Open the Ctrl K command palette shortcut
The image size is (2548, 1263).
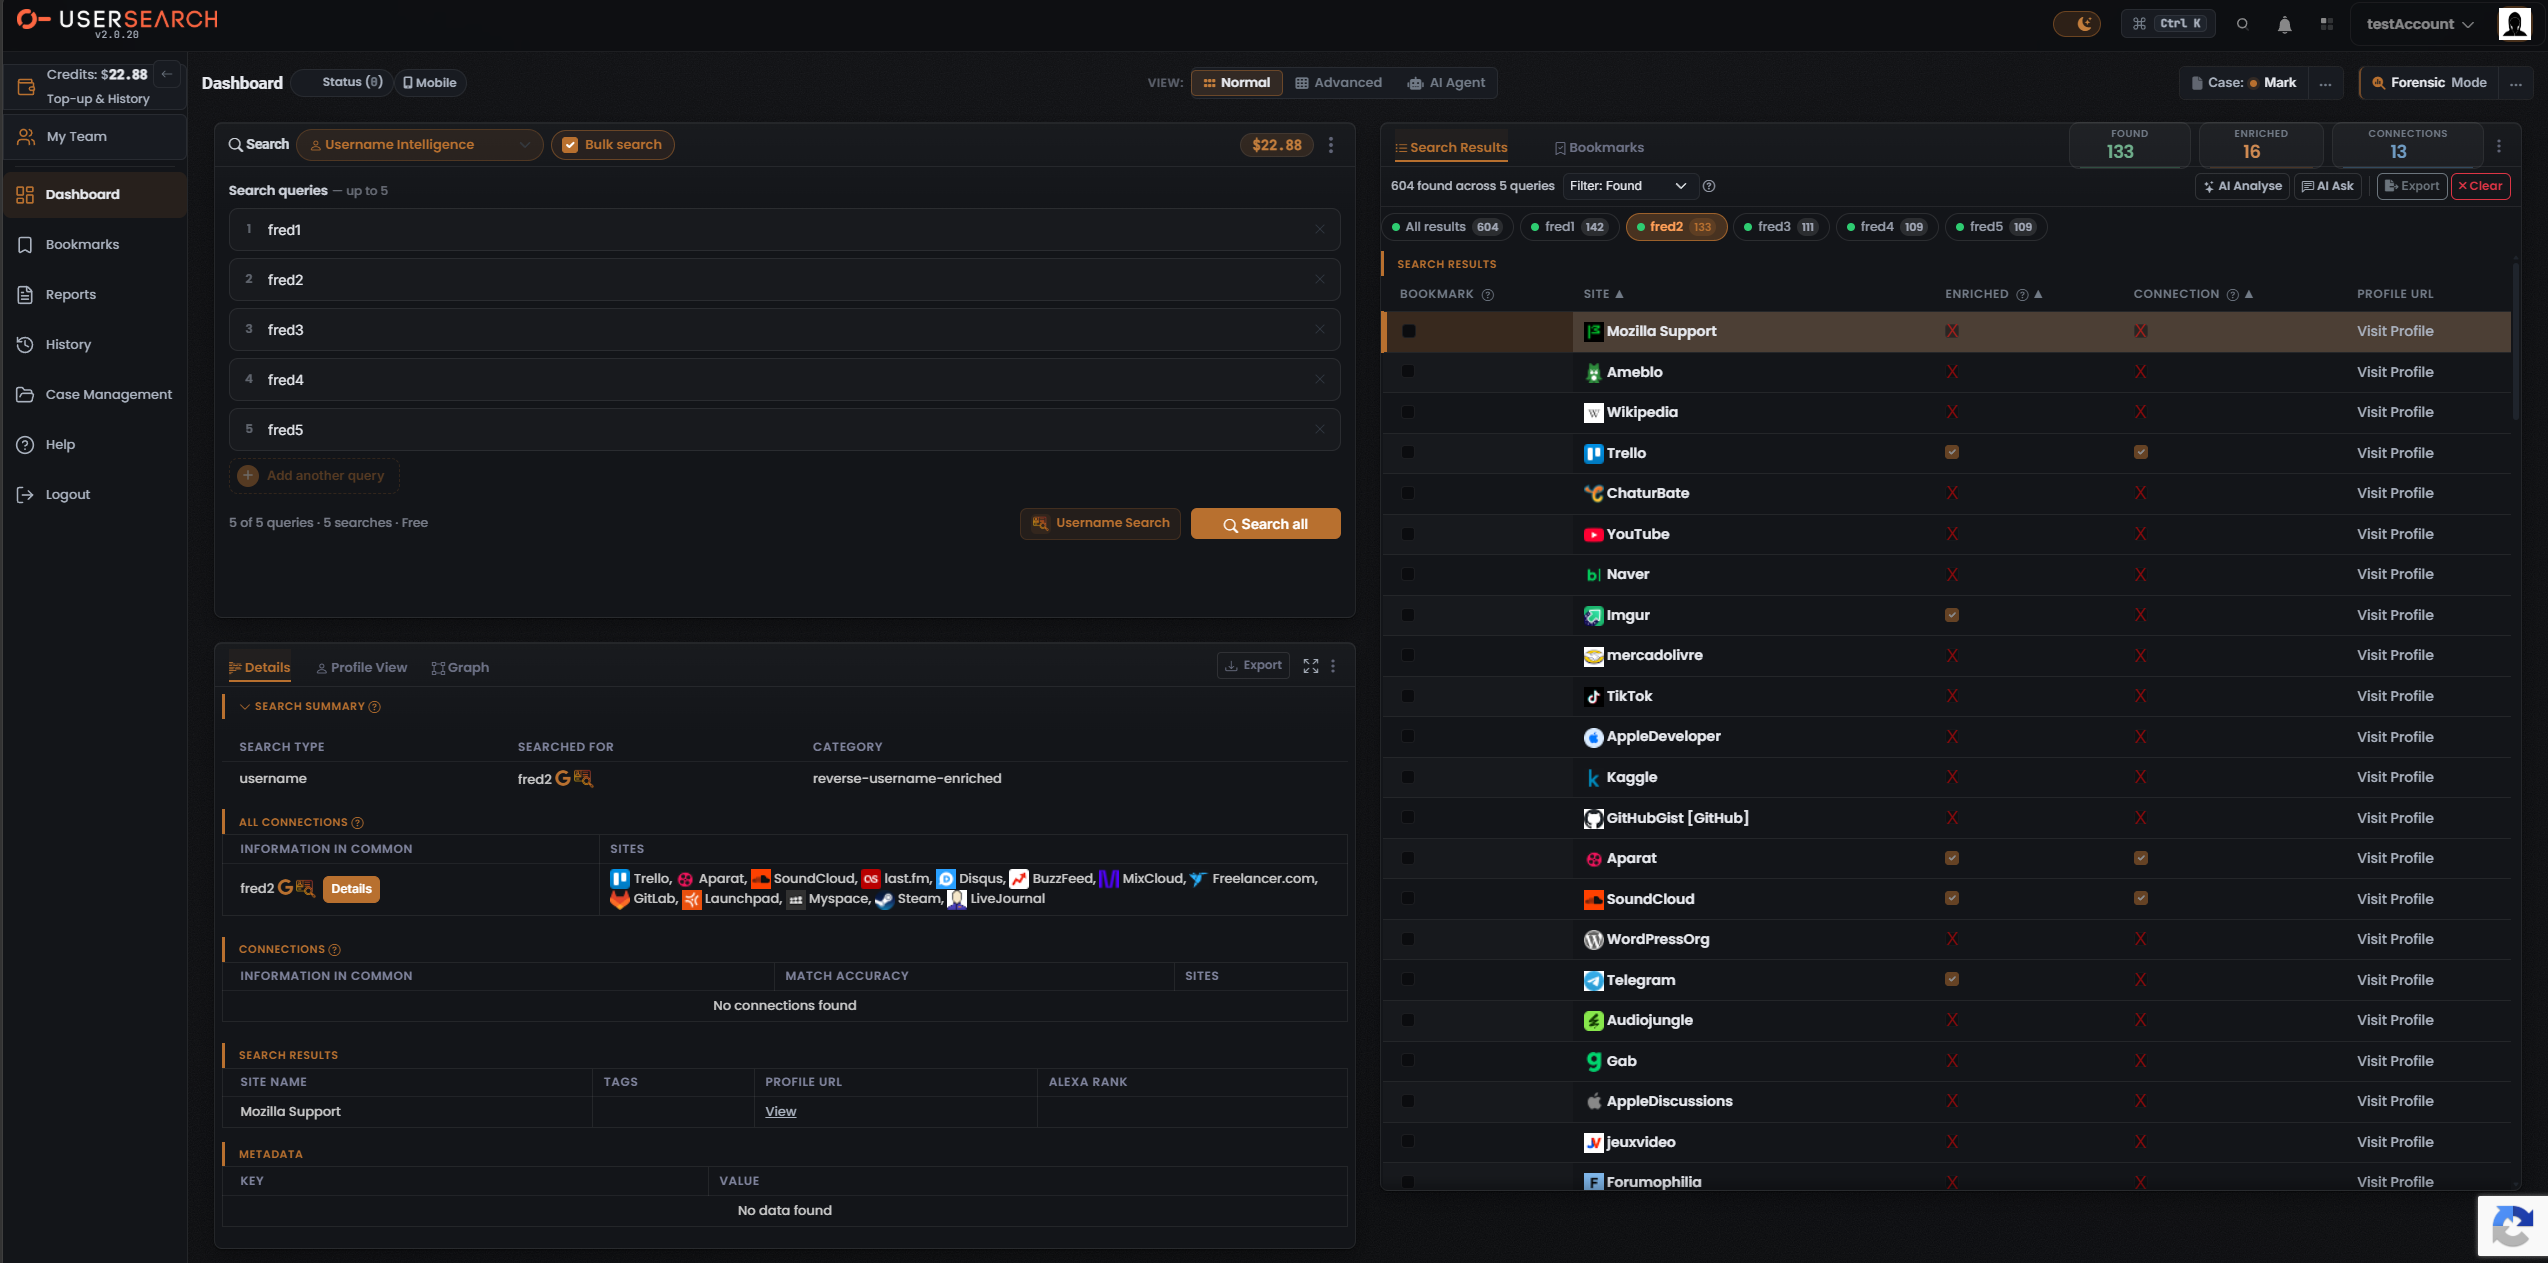click(x=2168, y=24)
